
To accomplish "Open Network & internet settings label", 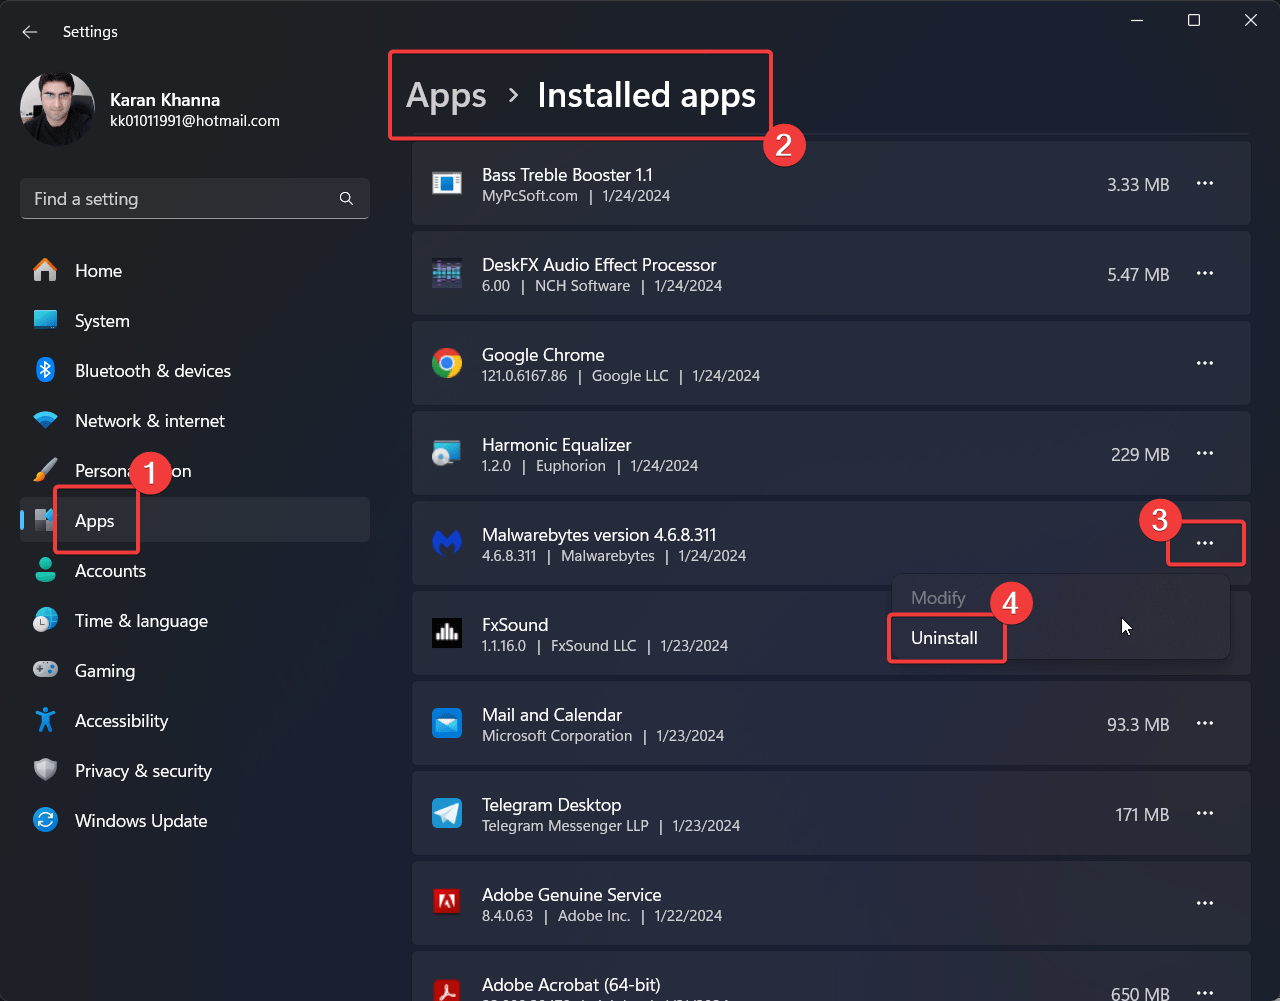I will tap(150, 421).
